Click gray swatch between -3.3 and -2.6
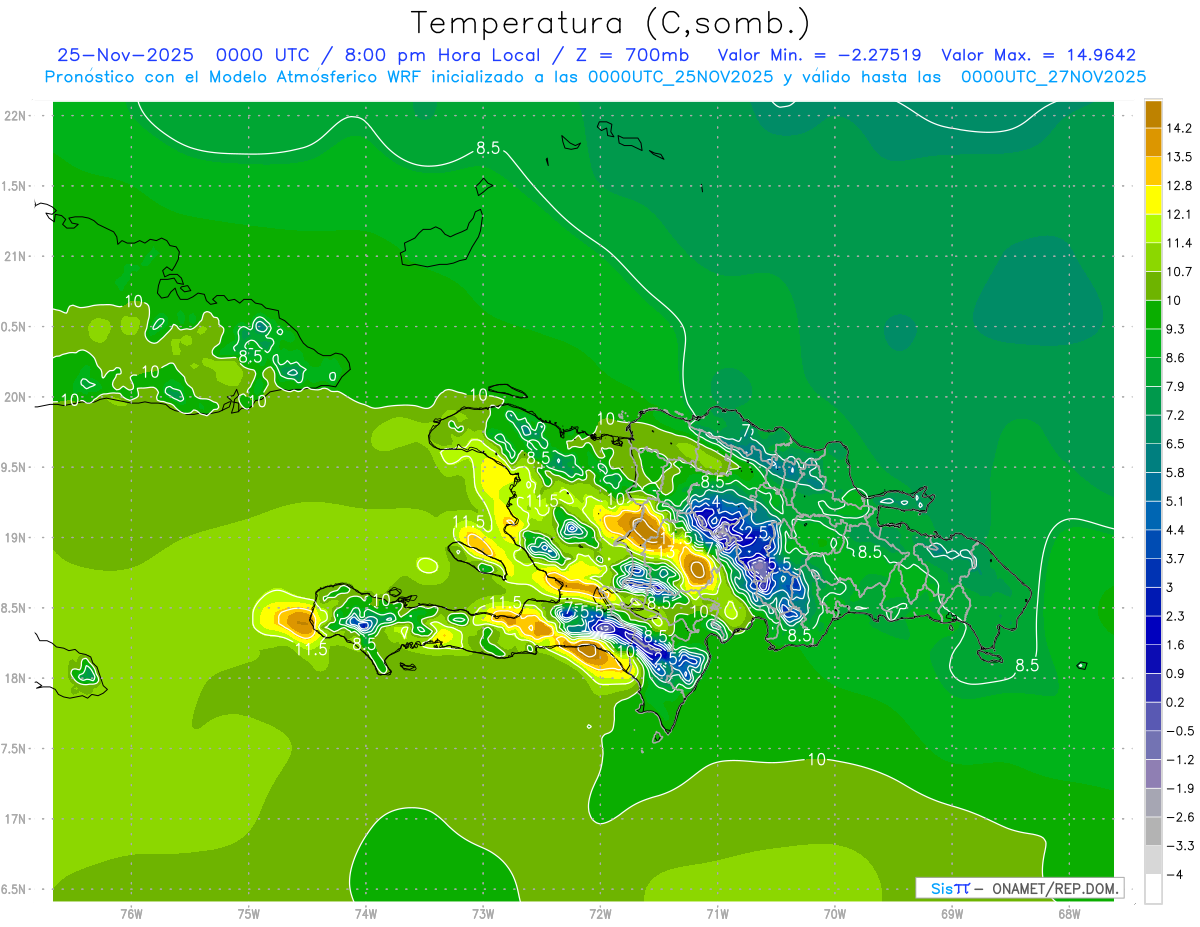This screenshot has width=1200, height=927. point(1153,832)
